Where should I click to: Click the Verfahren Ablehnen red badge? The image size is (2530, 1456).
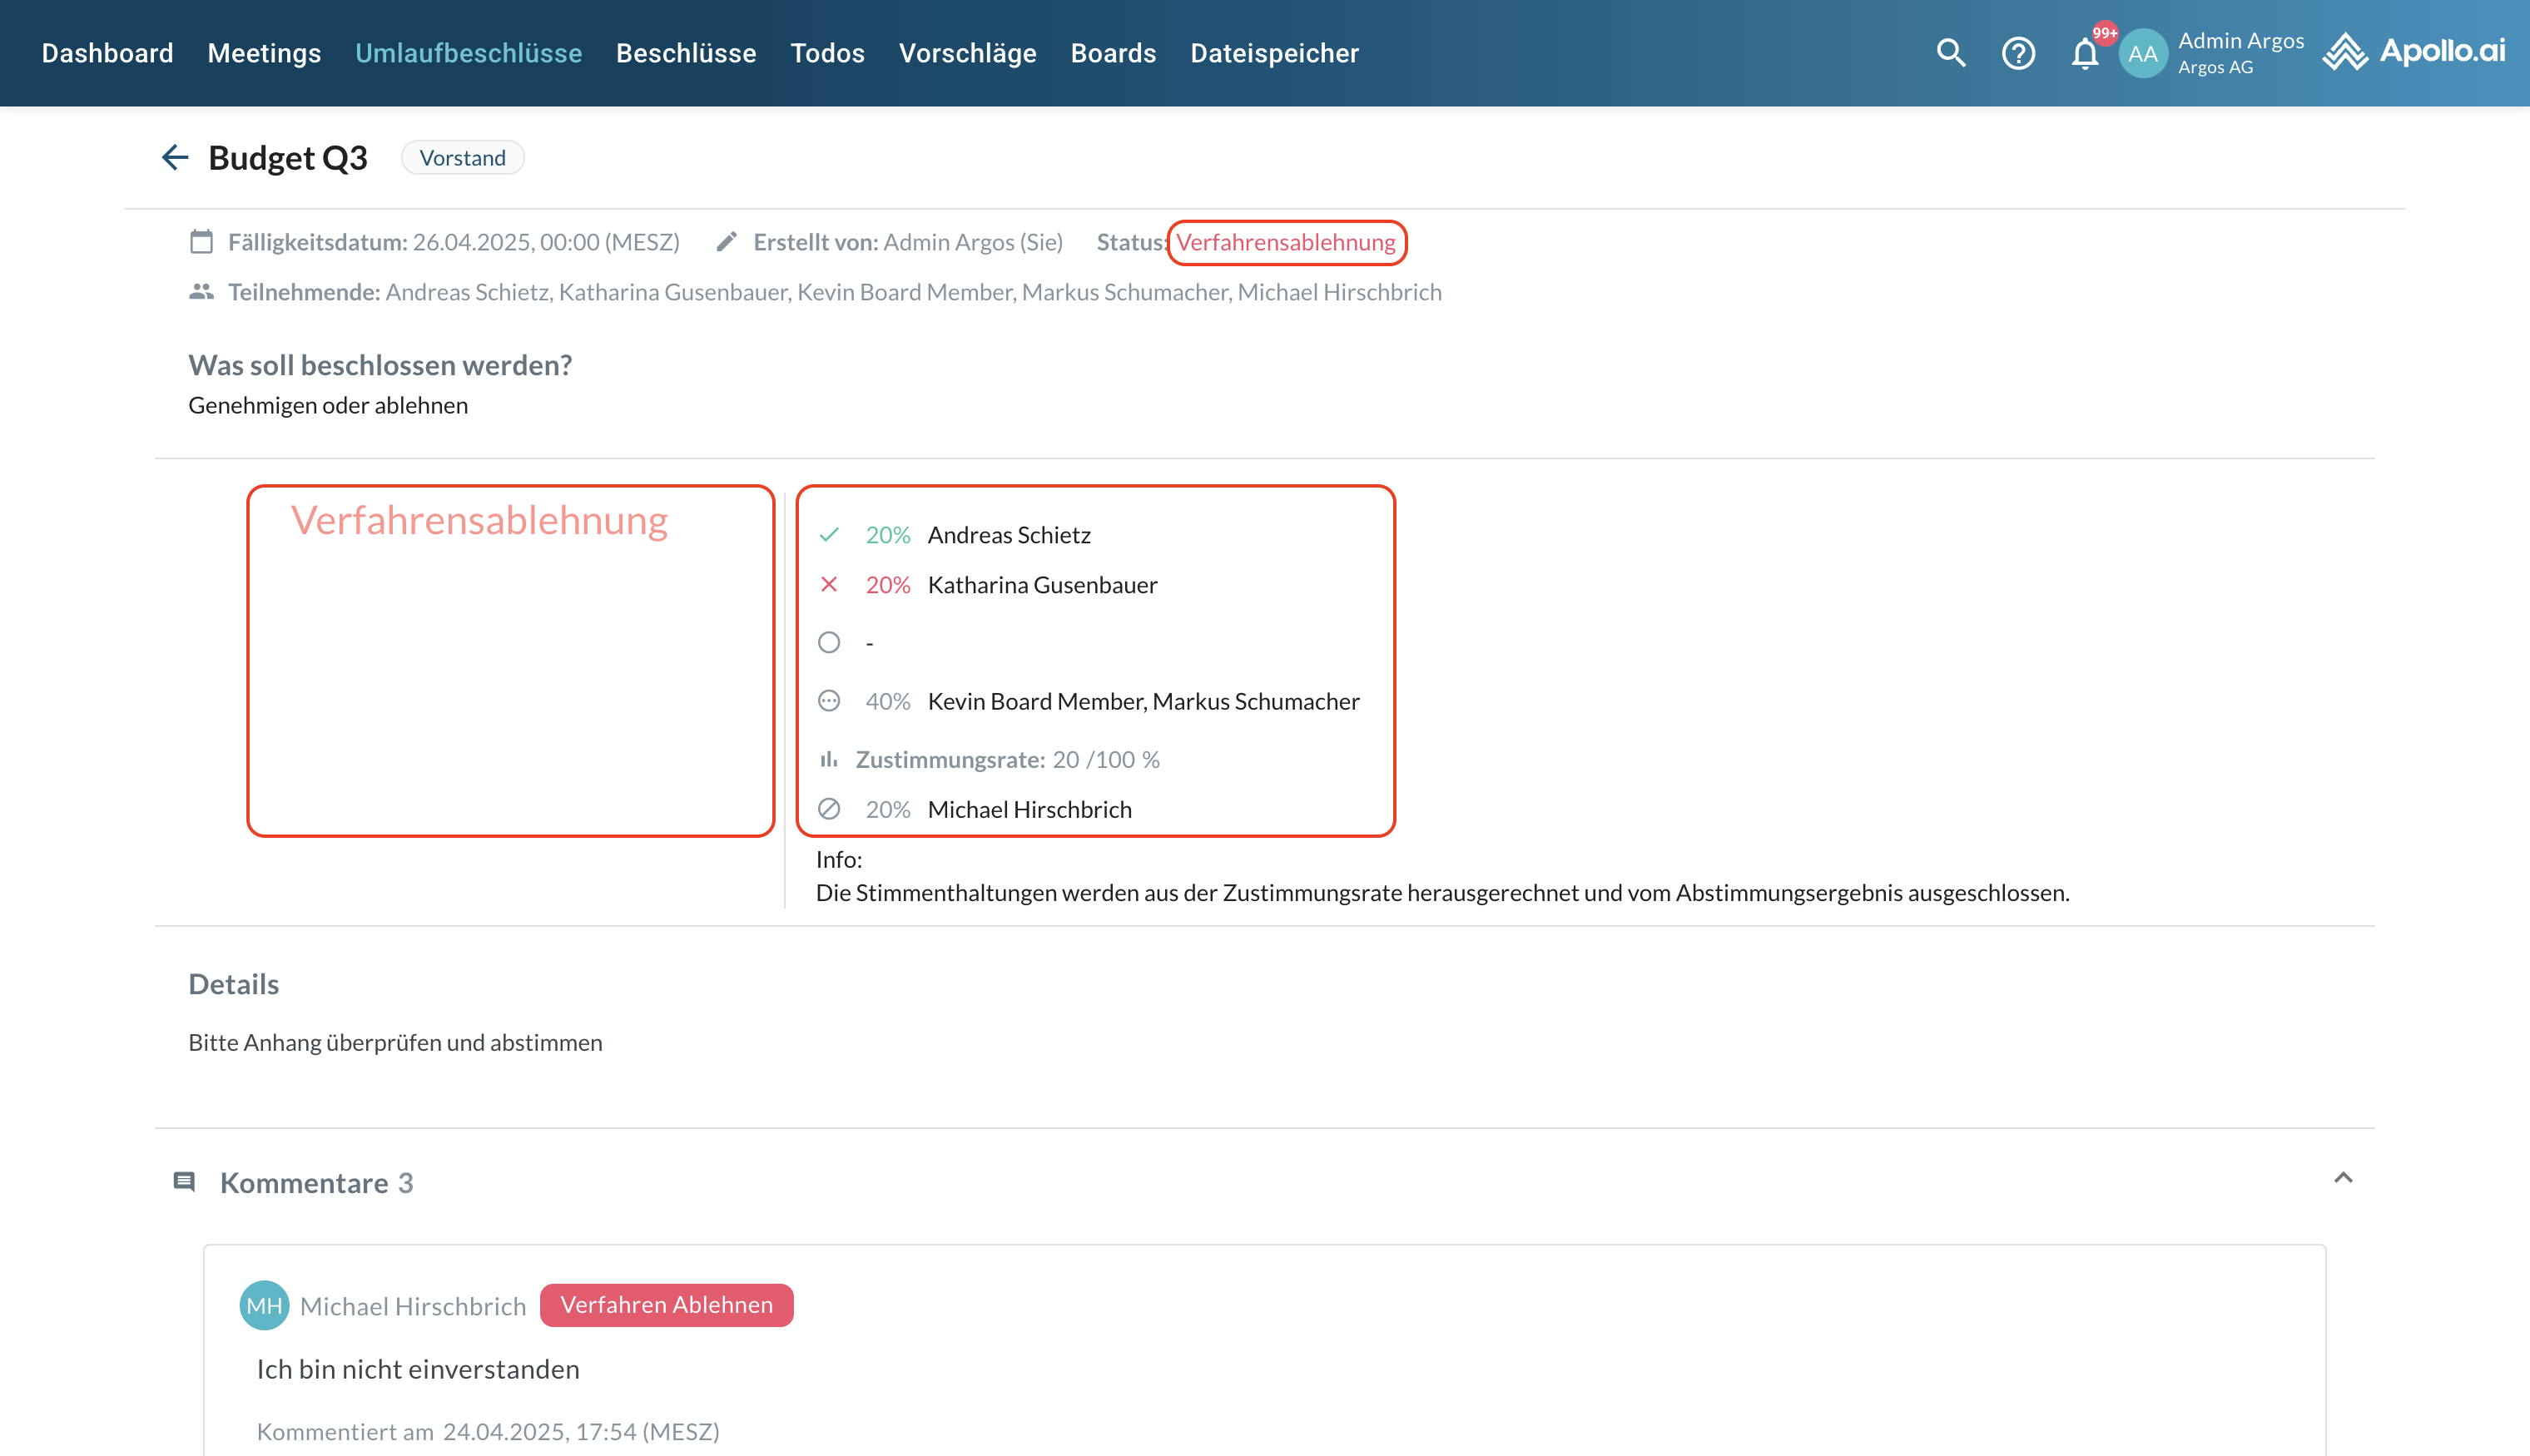point(666,1305)
